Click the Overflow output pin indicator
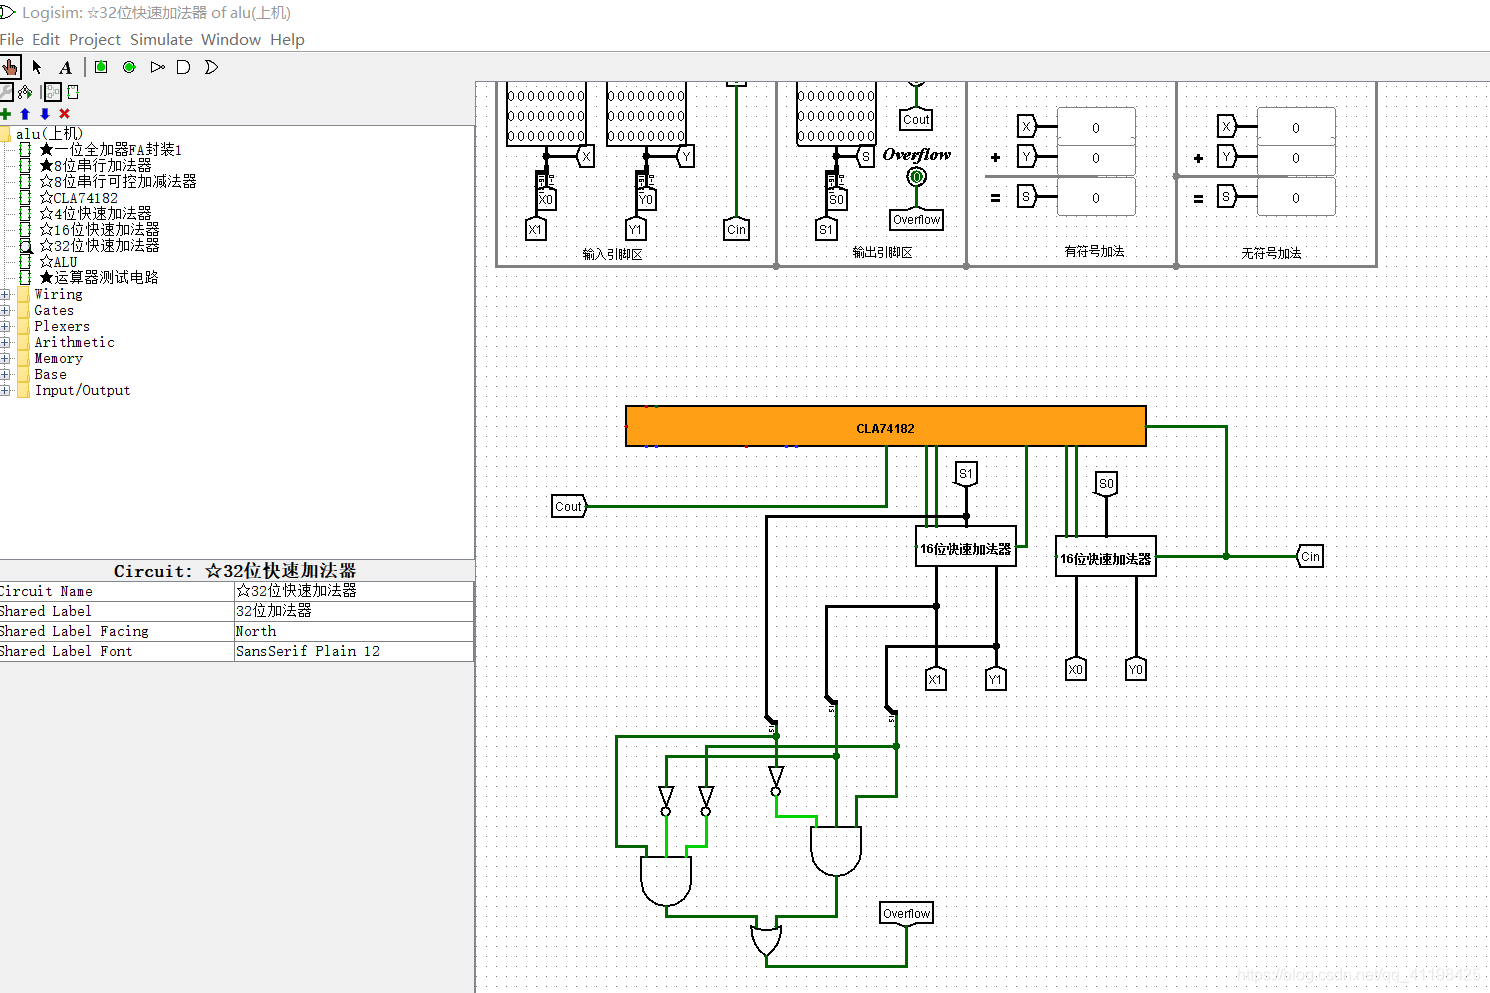This screenshot has height=993, width=1490. coord(916,177)
